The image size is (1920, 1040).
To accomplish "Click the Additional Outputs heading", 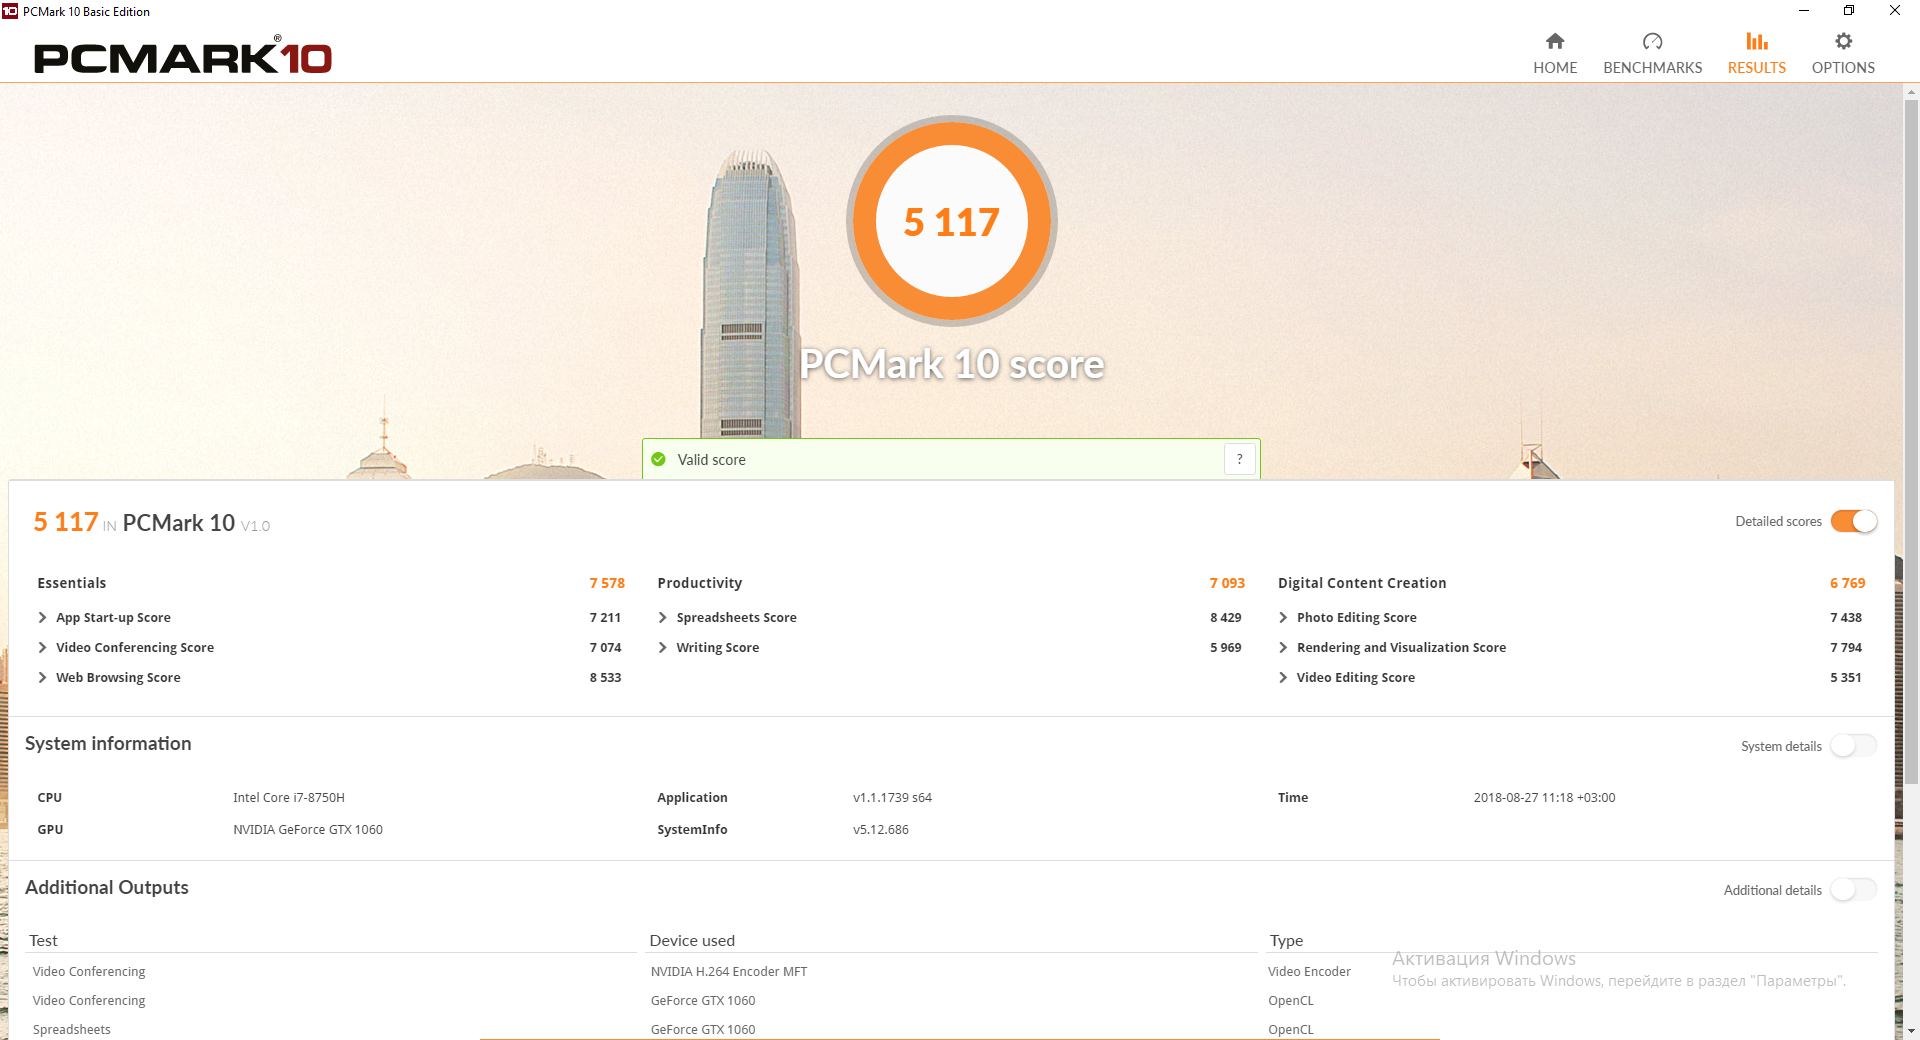I will (x=107, y=888).
